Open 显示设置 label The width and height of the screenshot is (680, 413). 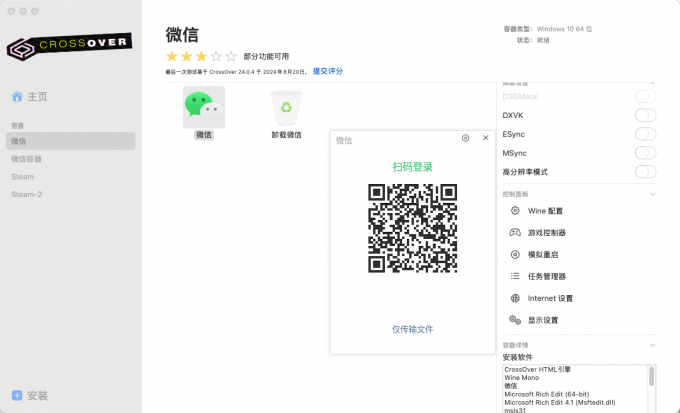[543, 320]
